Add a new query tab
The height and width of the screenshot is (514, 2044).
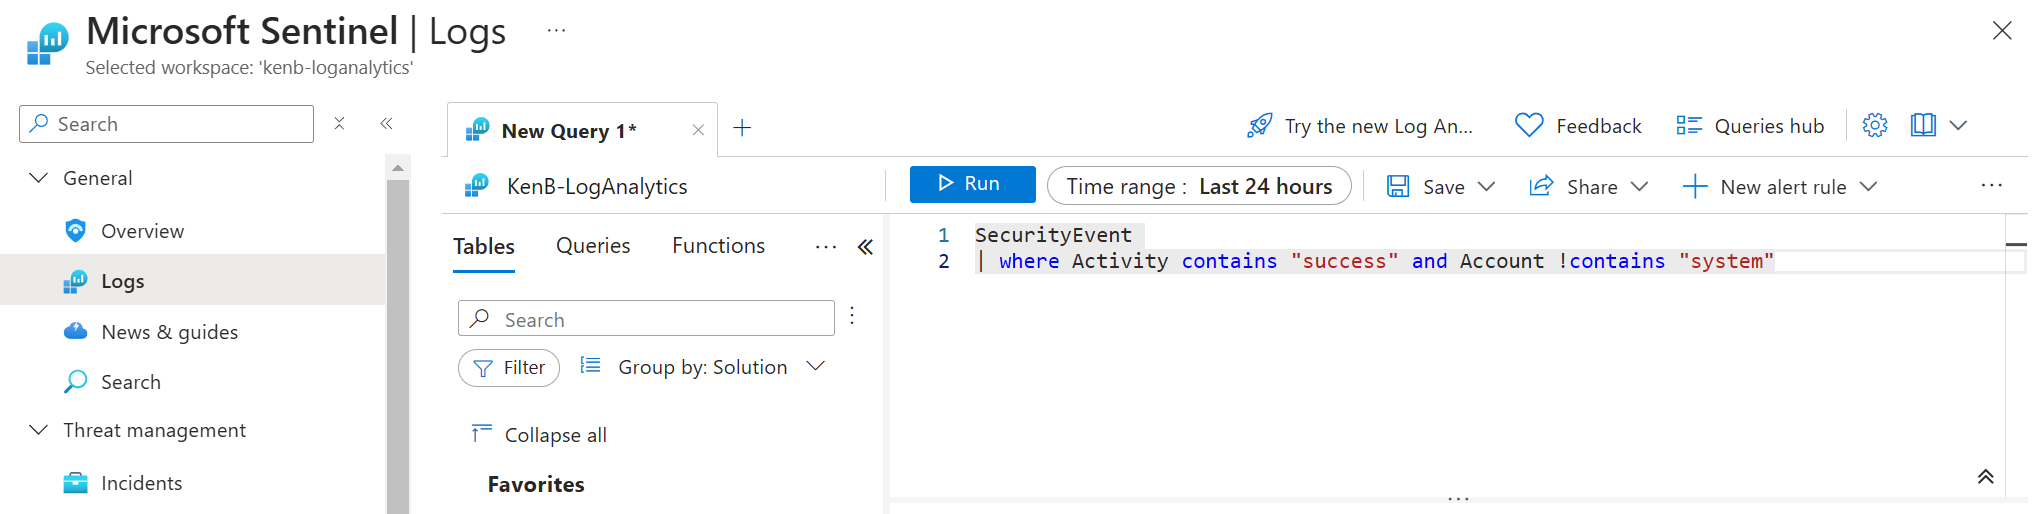click(742, 127)
